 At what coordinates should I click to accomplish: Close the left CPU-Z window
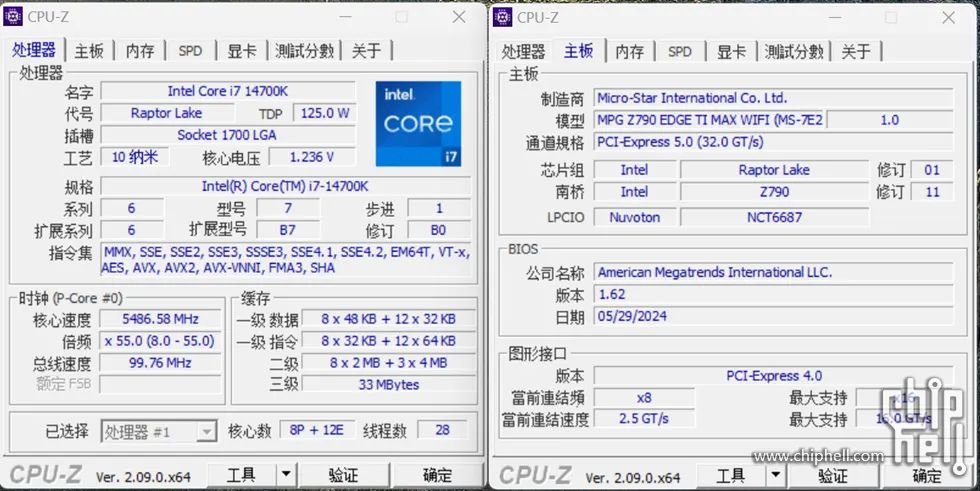tap(459, 17)
